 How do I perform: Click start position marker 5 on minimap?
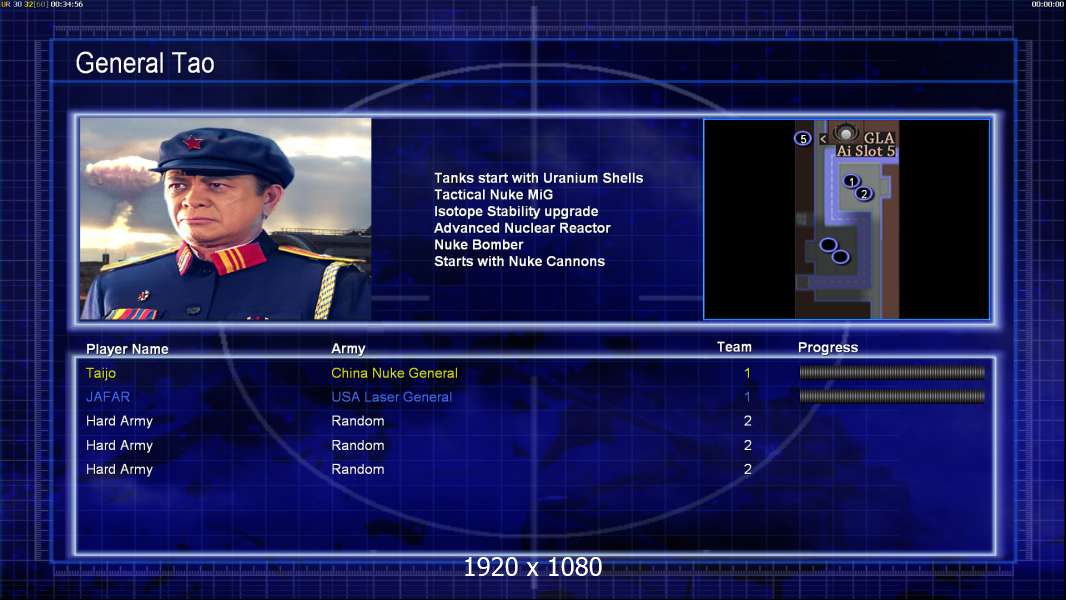(803, 139)
